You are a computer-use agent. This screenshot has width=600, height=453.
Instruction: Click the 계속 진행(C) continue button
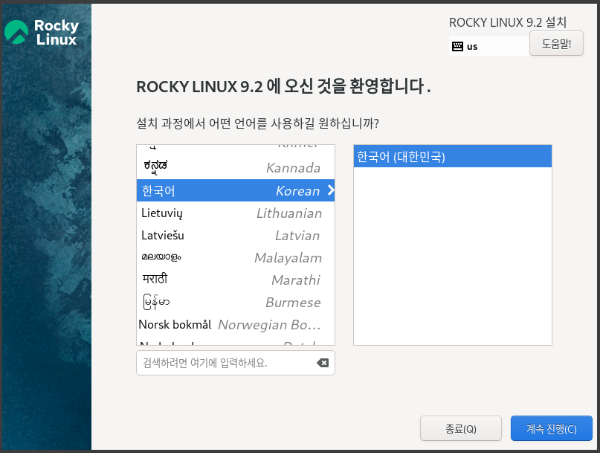tap(551, 429)
